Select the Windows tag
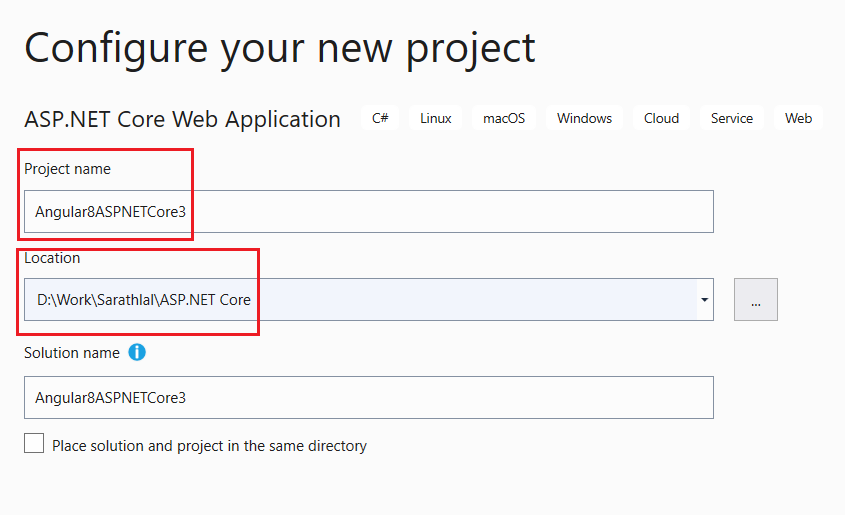This screenshot has width=845, height=515. [x=584, y=118]
